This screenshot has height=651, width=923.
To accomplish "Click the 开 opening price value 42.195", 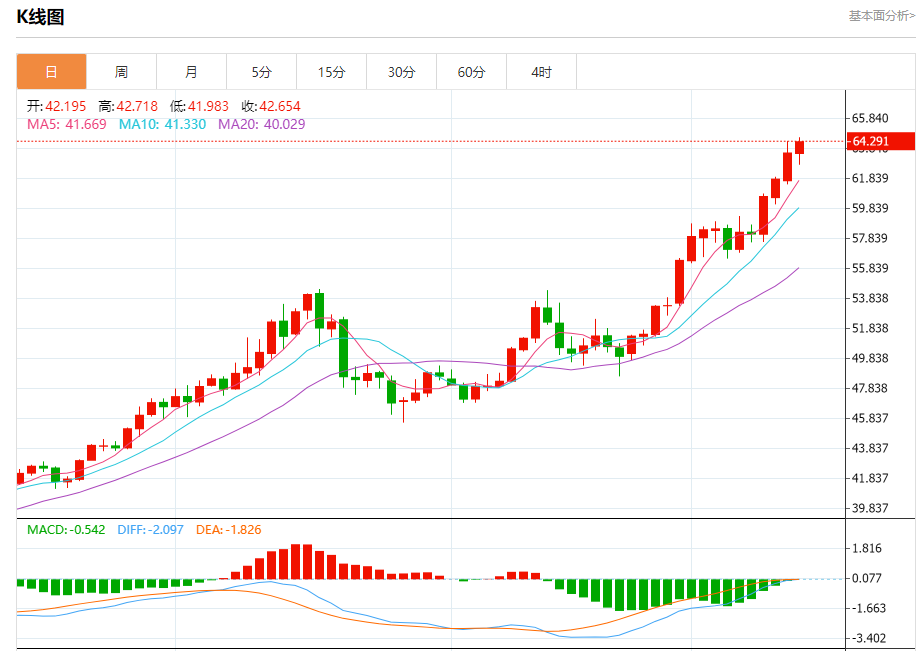I will 65,106.
